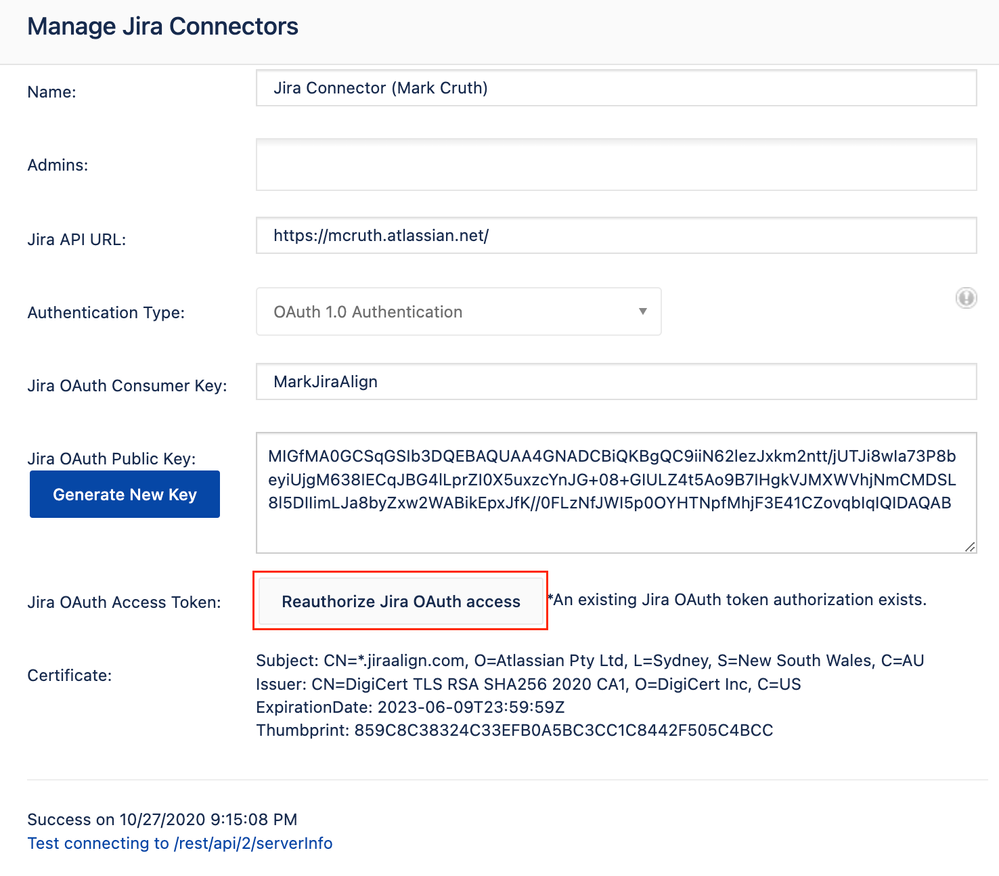
Task: Click the Jira OAuth Consumer Key field
Action: pos(616,382)
